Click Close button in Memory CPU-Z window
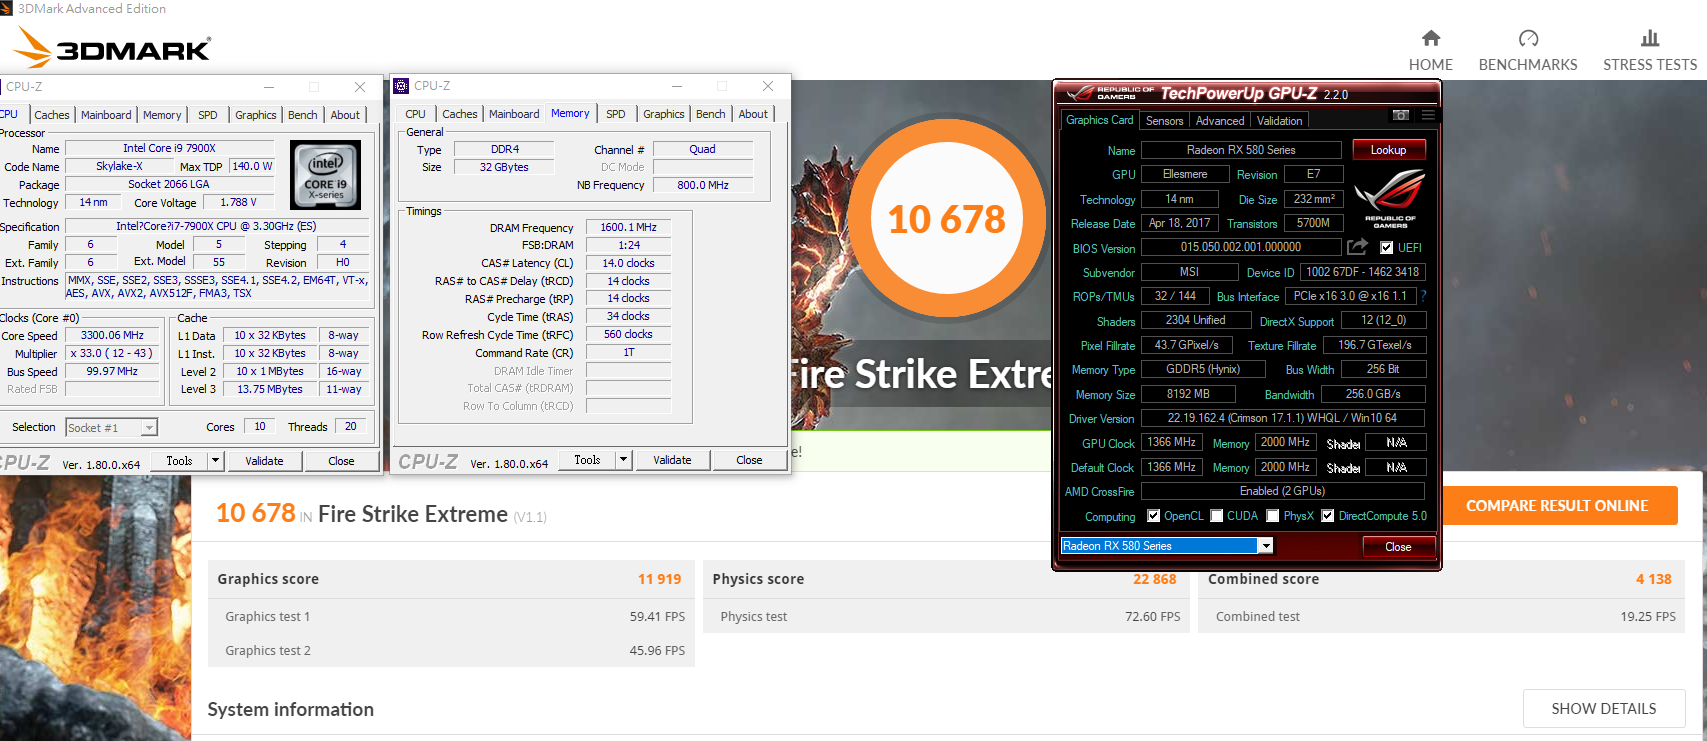This screenshot has width=1707, height=741. pos(749,460)
